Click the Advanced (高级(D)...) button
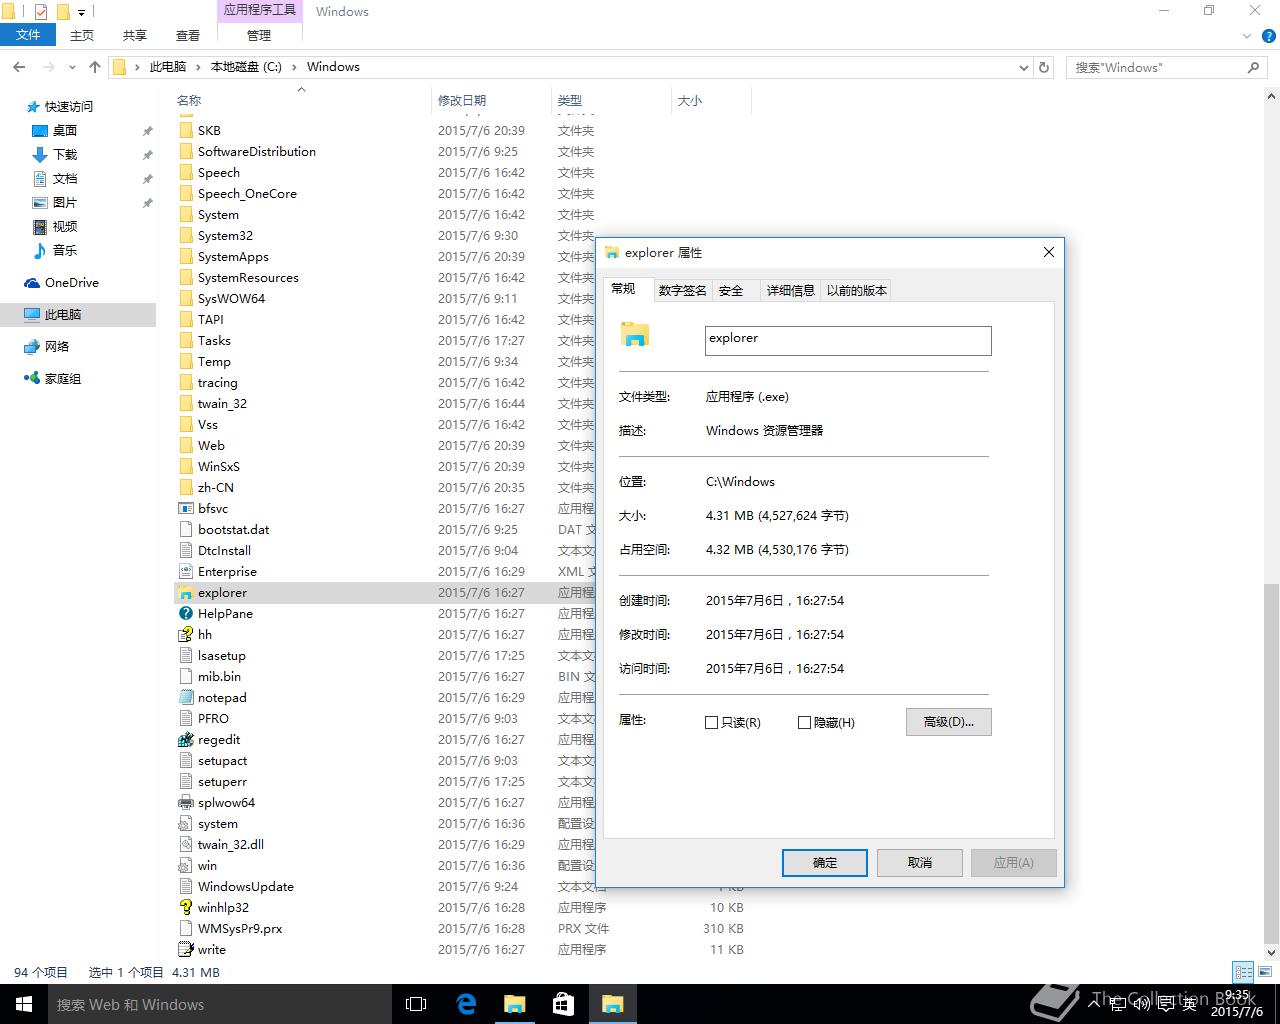Screen dimensions: 1280x1024 948,722
